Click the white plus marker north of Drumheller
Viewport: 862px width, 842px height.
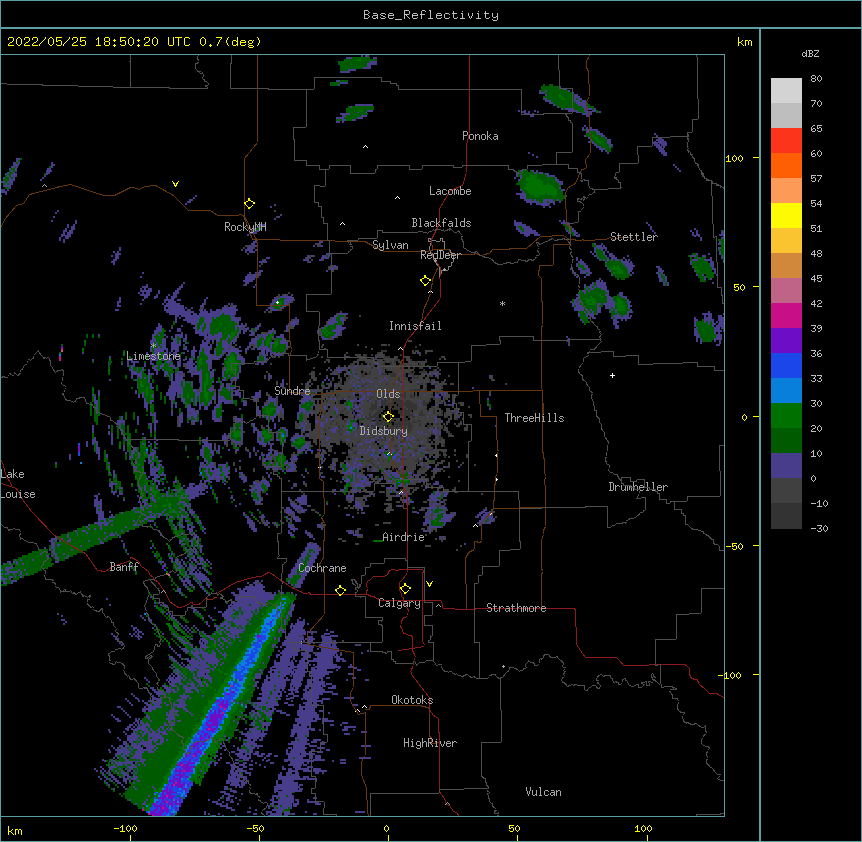coord(612,375)
